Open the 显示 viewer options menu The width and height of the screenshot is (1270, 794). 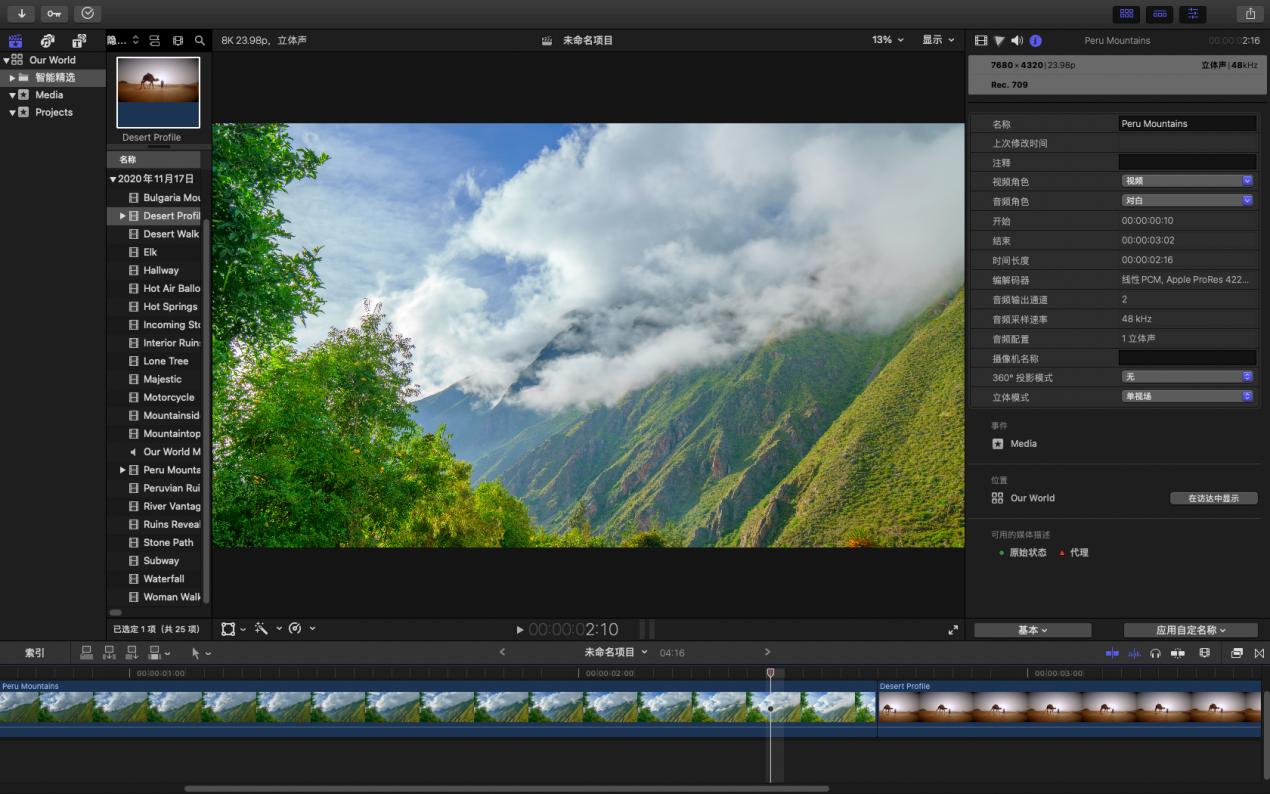(937, 40)
